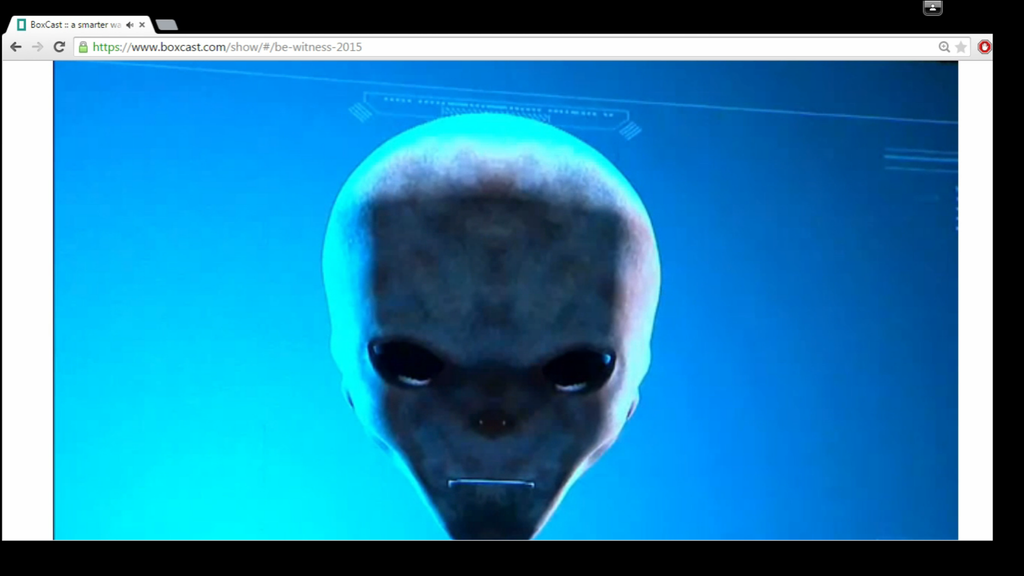Mute the tab's audio speaker indicator
The image size is (1024, 576).
(x=130, y=25)
